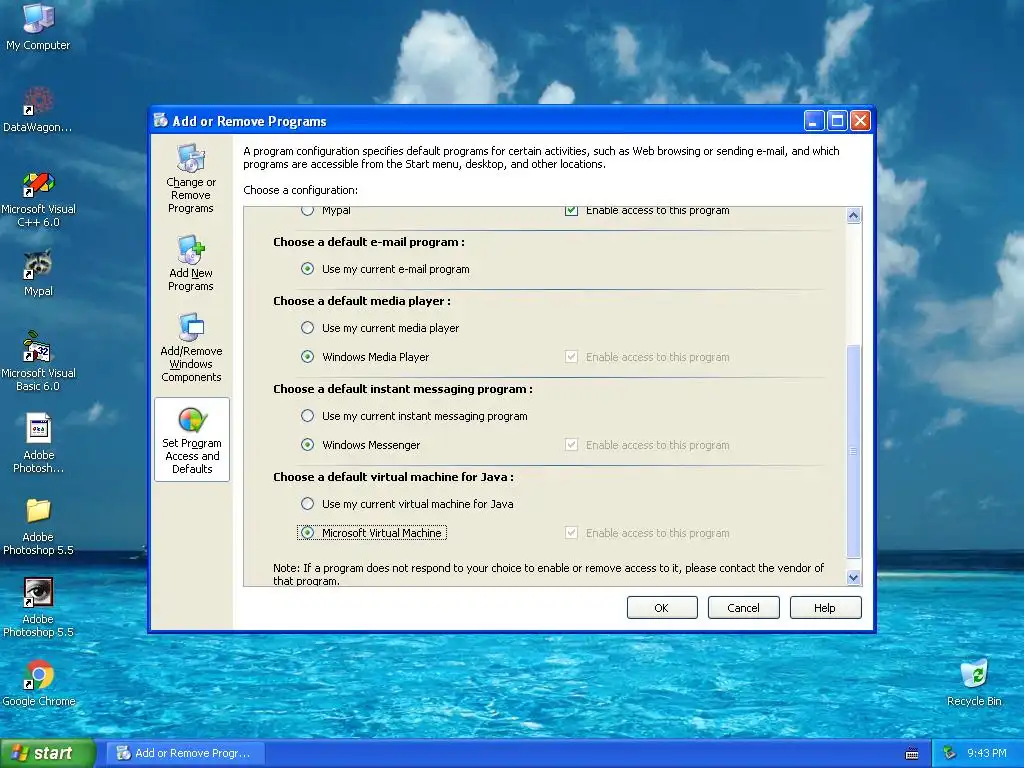Click 'Choose a default instant messaging program' heading
The width and height of the screenshot is (1024, 768).
pyautogui.click(x=403, y=389)
